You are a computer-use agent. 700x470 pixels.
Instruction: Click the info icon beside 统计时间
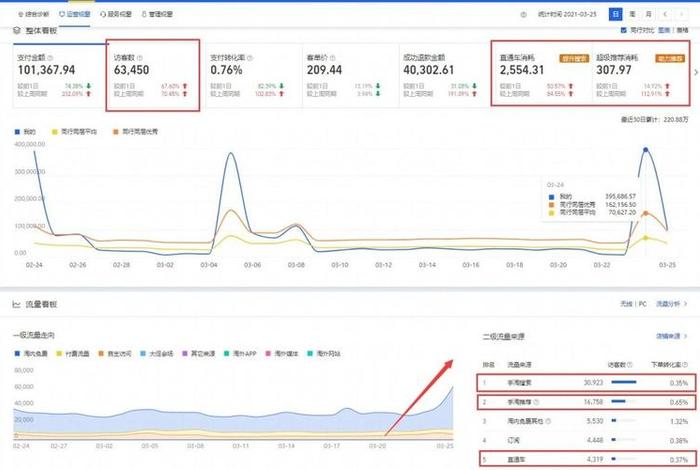[x=524, y=14]
